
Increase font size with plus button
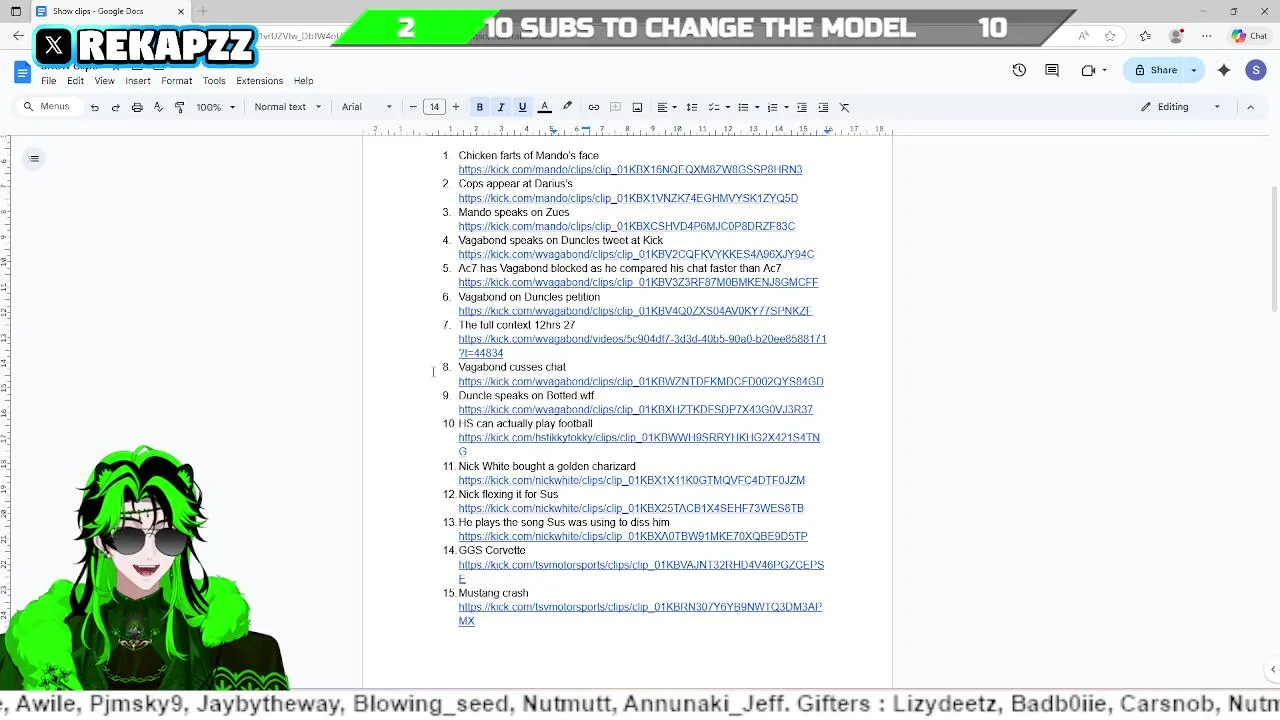456,107
